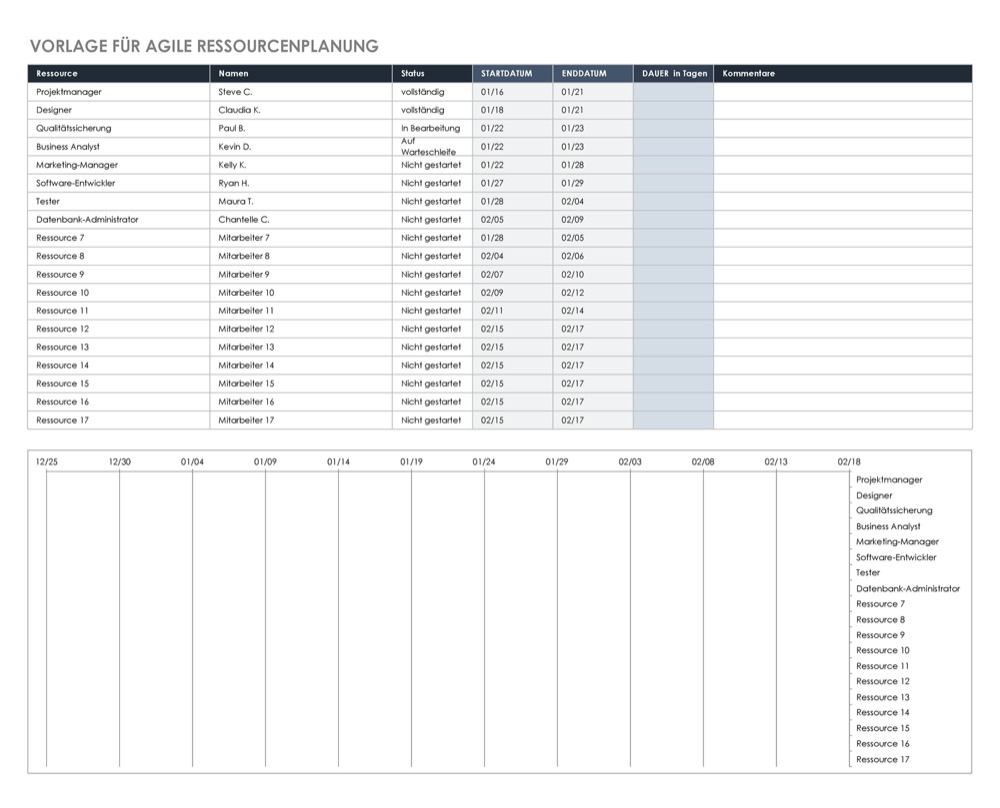Select 'Tester' label in the chart
Image resolution: width=1000 pixels, height=808 pixels.
(867, 573)
